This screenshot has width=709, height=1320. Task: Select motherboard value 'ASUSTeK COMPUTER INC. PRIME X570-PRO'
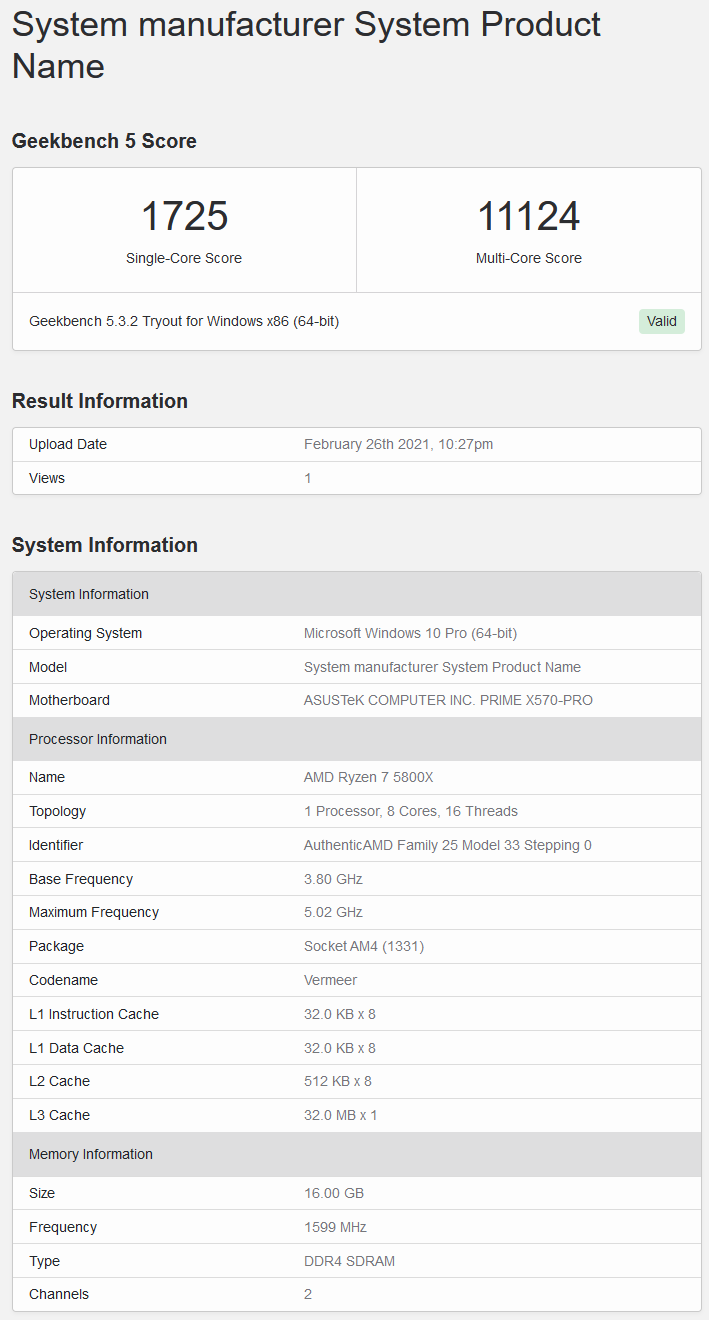coord(448,700)
